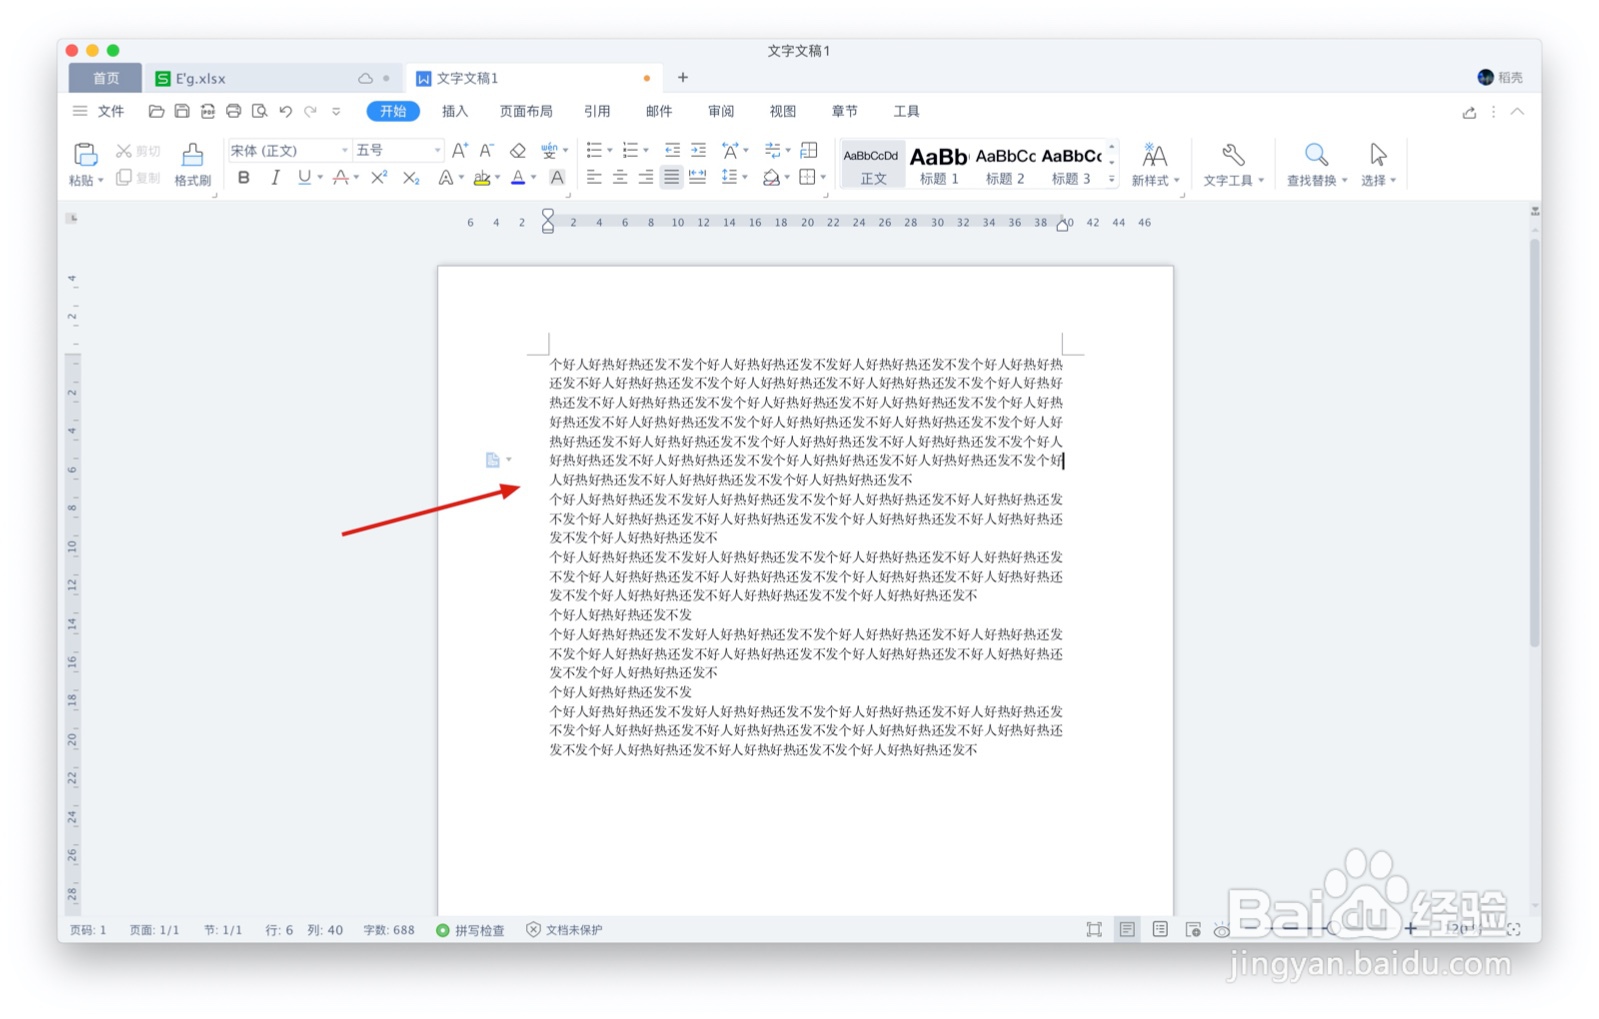
Task: Switch to outline view in status bar
Action: [1160, 929]
